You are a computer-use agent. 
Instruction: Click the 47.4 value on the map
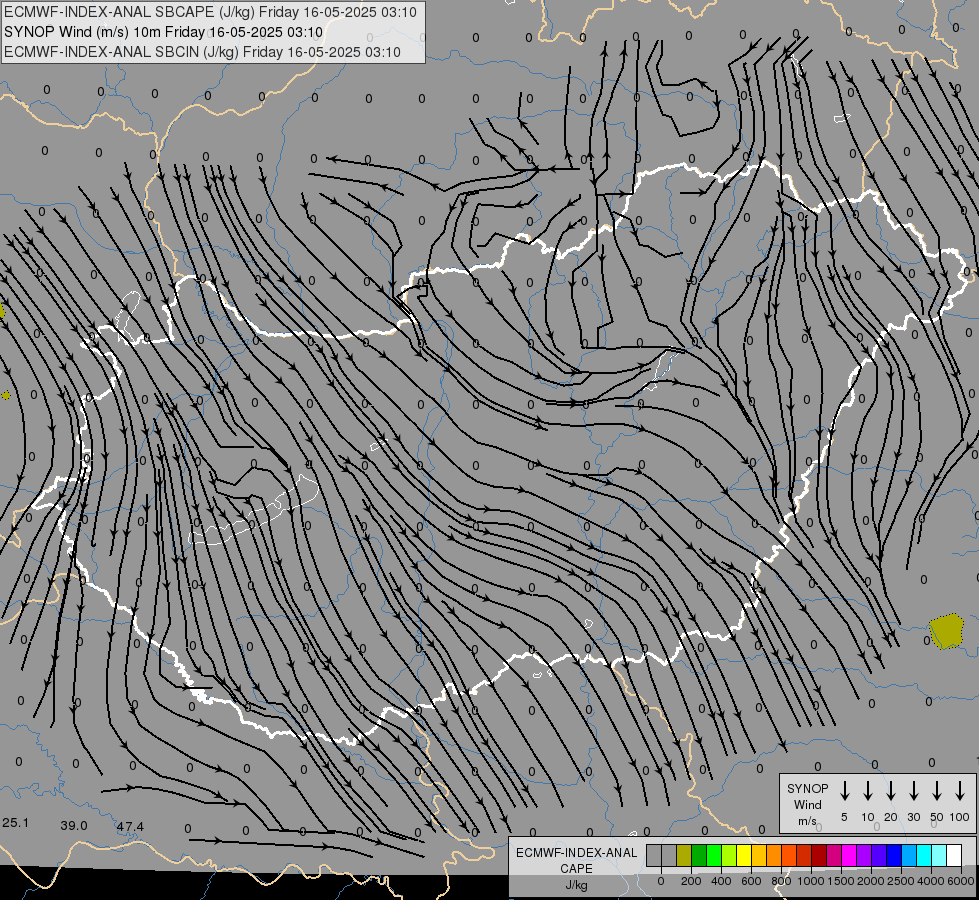click(x=130, y=827)
